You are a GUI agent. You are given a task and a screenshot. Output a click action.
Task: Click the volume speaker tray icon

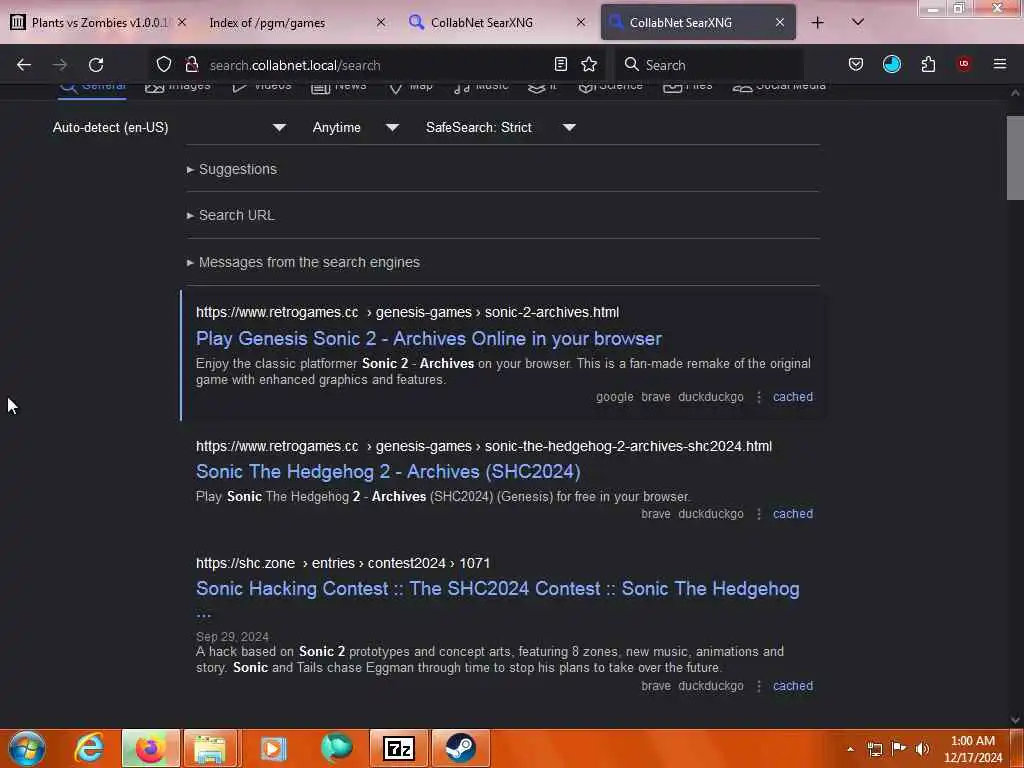point(922,749)
